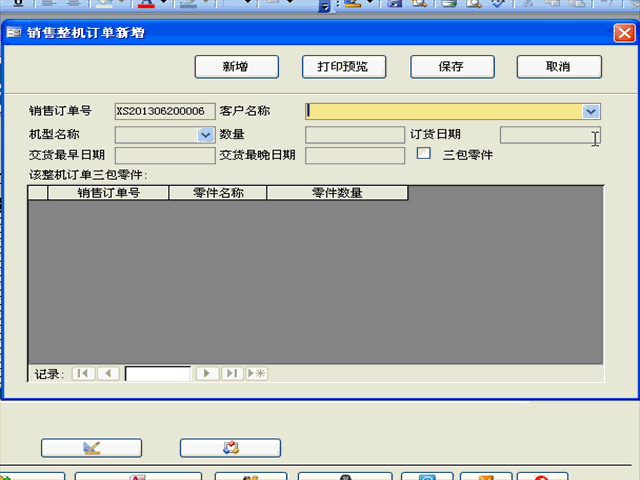
Task: Go to the next record
Action: pos(207,373)
